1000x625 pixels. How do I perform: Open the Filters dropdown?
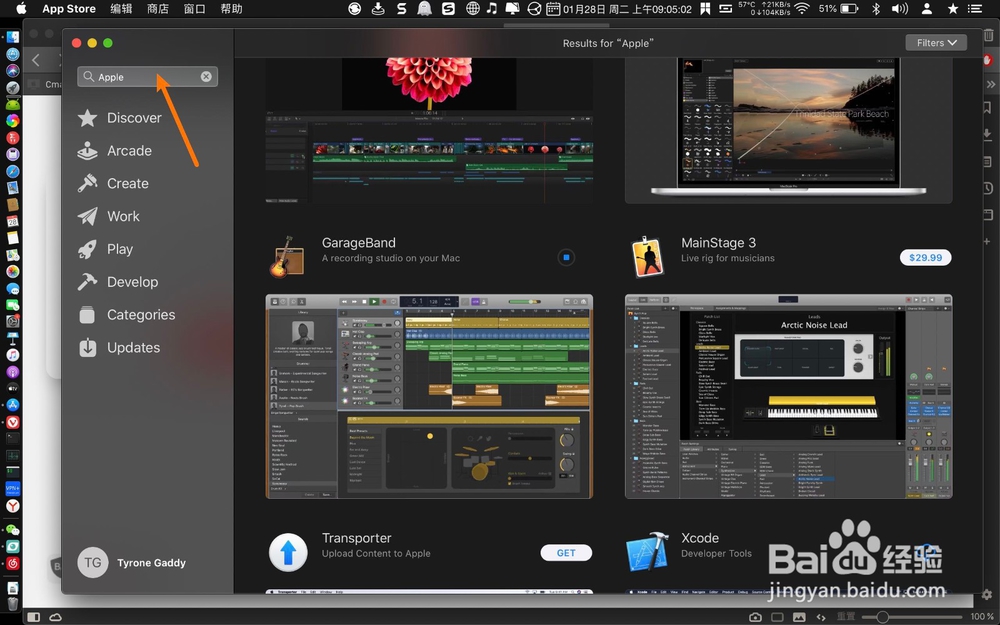point(936,43)
